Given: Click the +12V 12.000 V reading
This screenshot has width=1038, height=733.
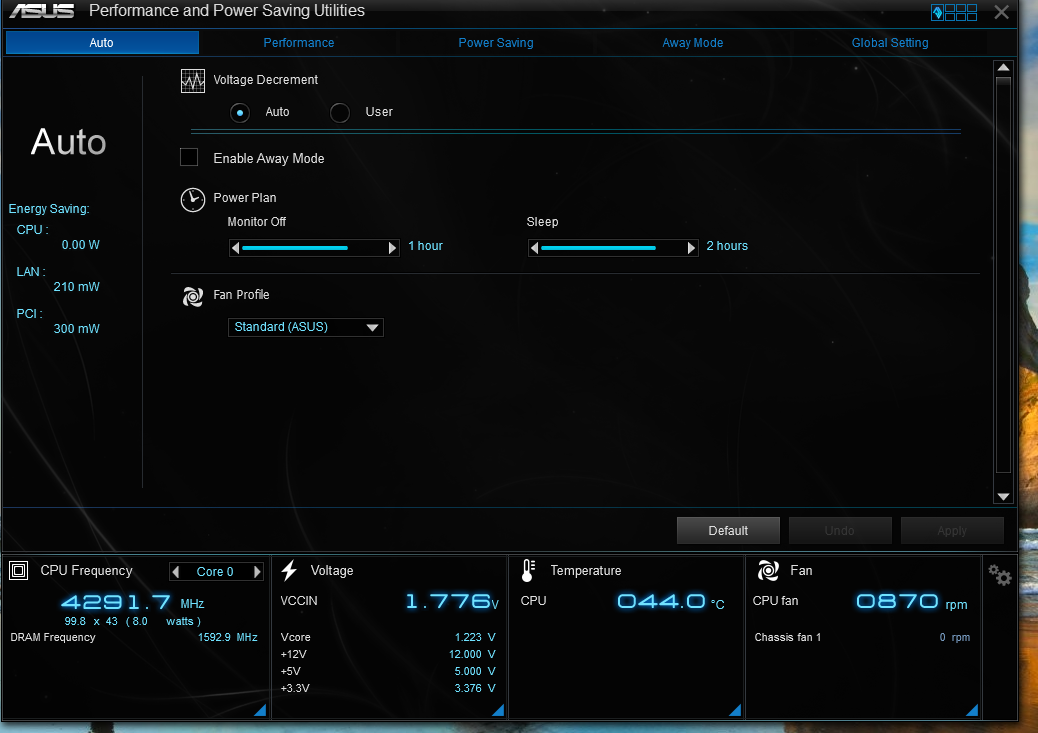Looking at the screenshot, I should [x=472, y=654].
